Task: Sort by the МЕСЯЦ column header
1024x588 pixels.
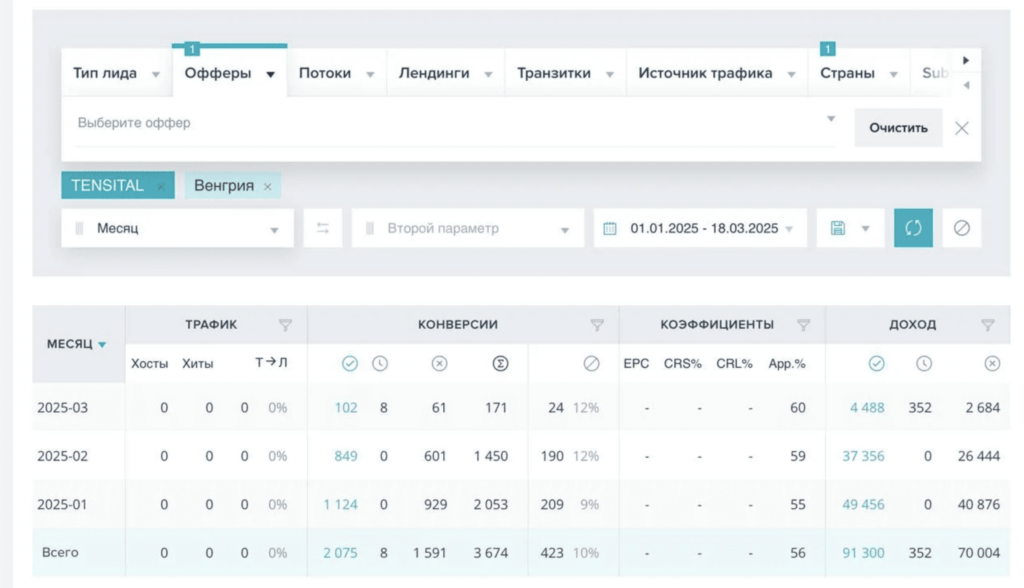Action: tap(76, 344)
